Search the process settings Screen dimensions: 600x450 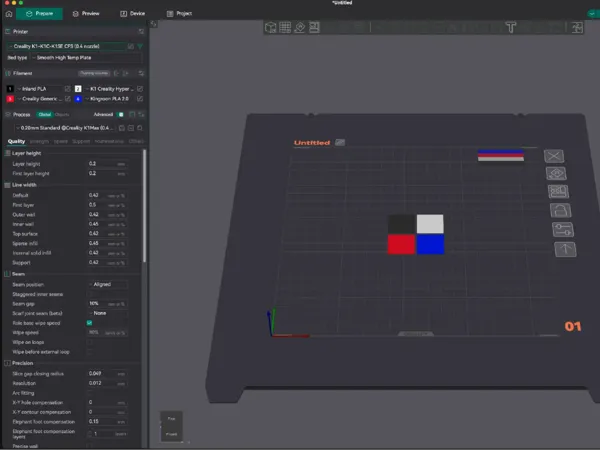click(140, 128)
